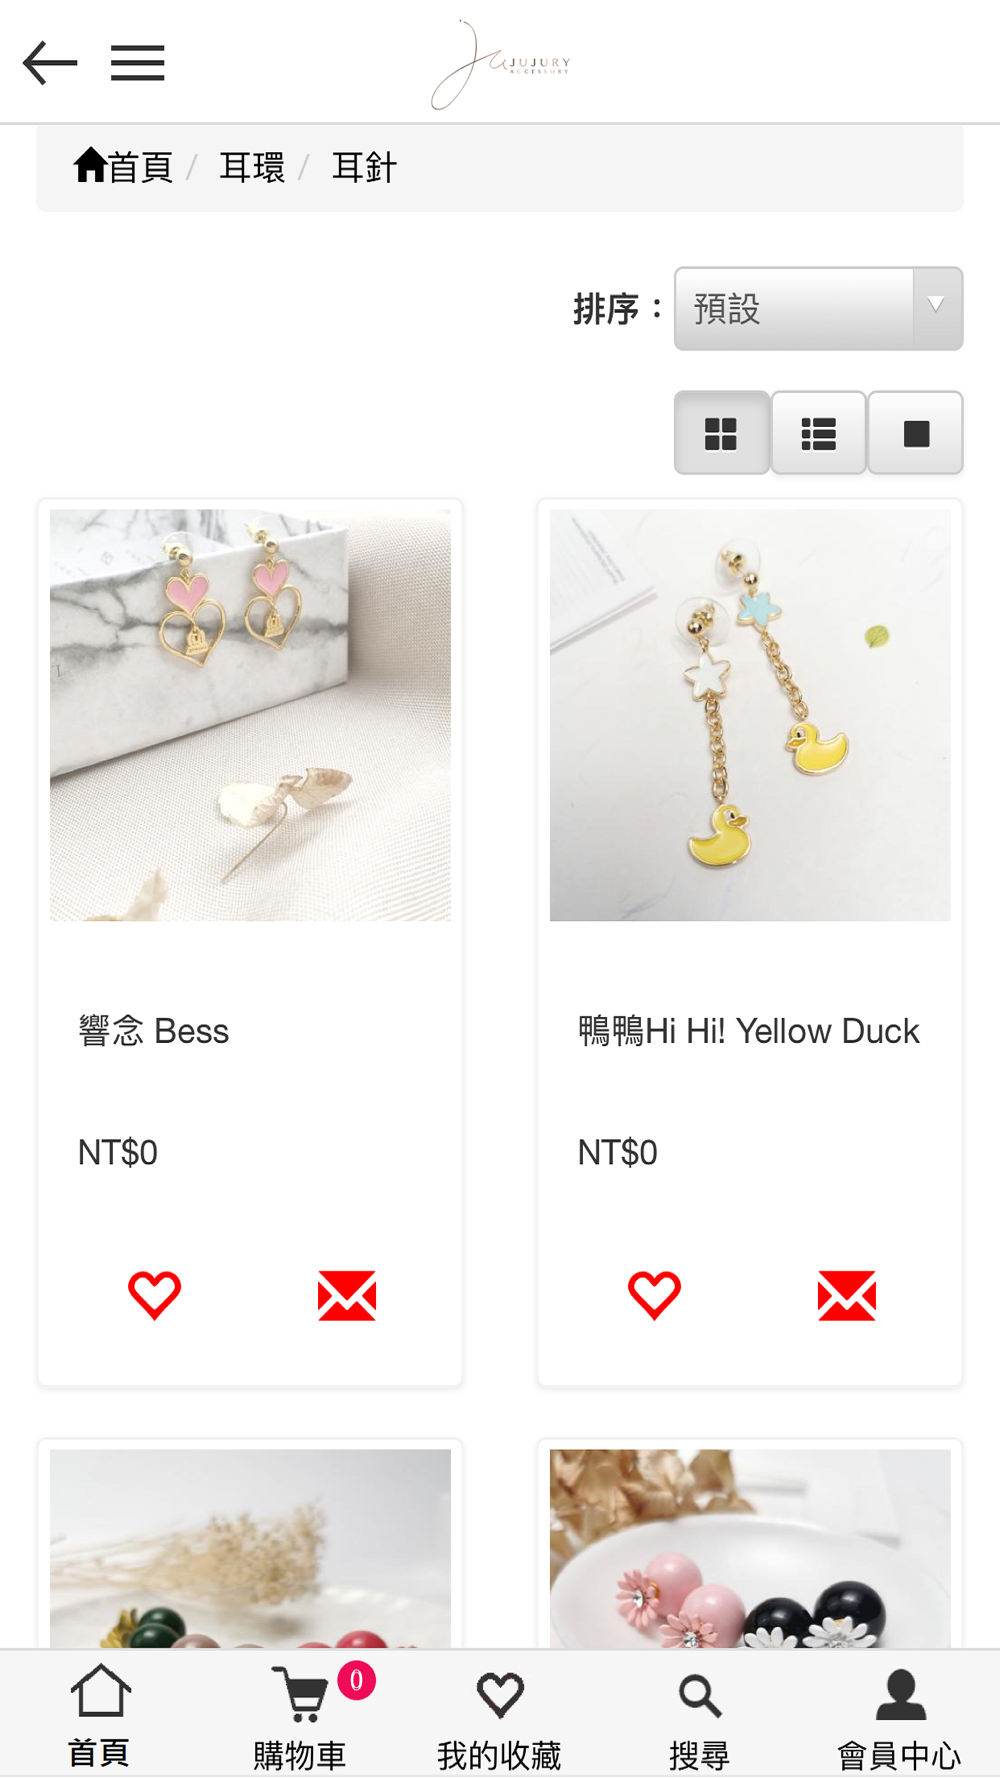This screenshot has height=1778, width=1000.
Task: Open 購物車 cart tab
Action: pos(300,1716)
